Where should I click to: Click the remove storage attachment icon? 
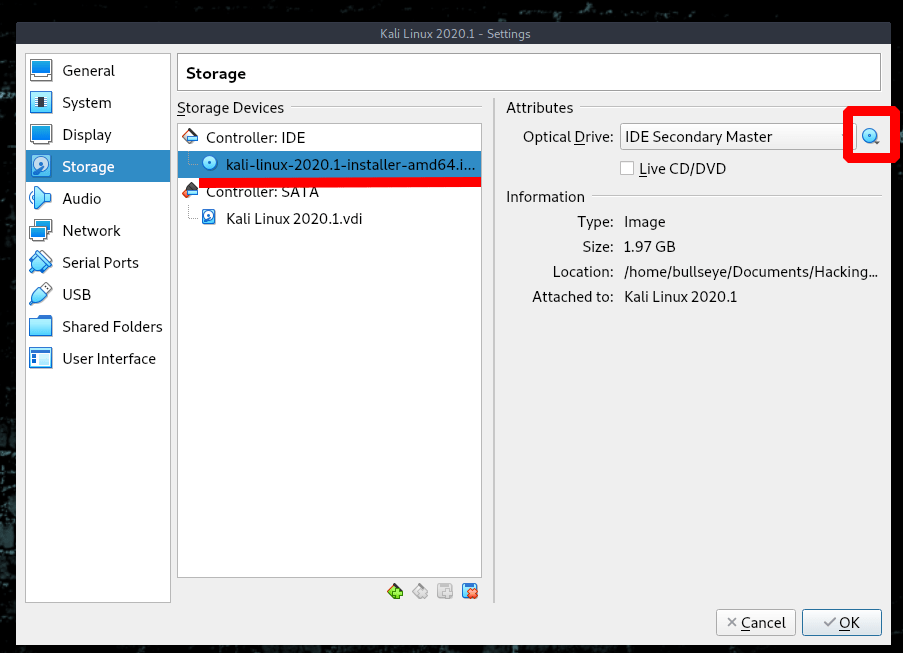point(470,591)
